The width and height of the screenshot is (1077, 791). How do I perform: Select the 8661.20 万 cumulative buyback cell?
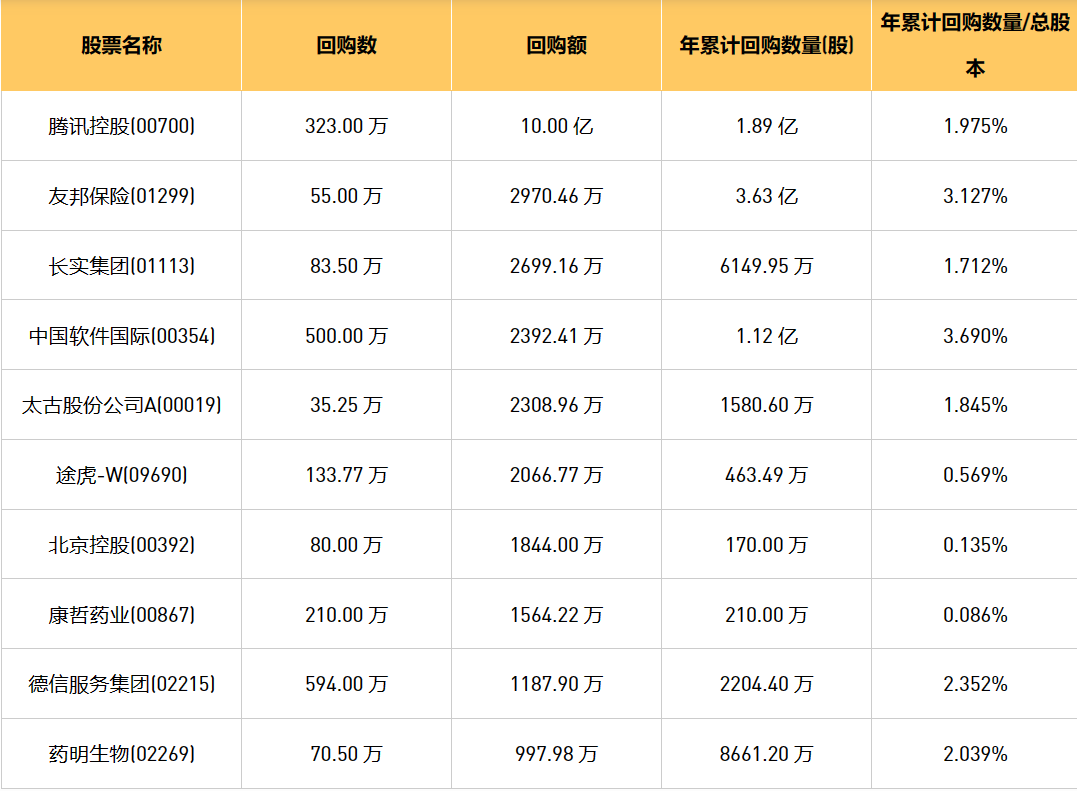[766, 754]
